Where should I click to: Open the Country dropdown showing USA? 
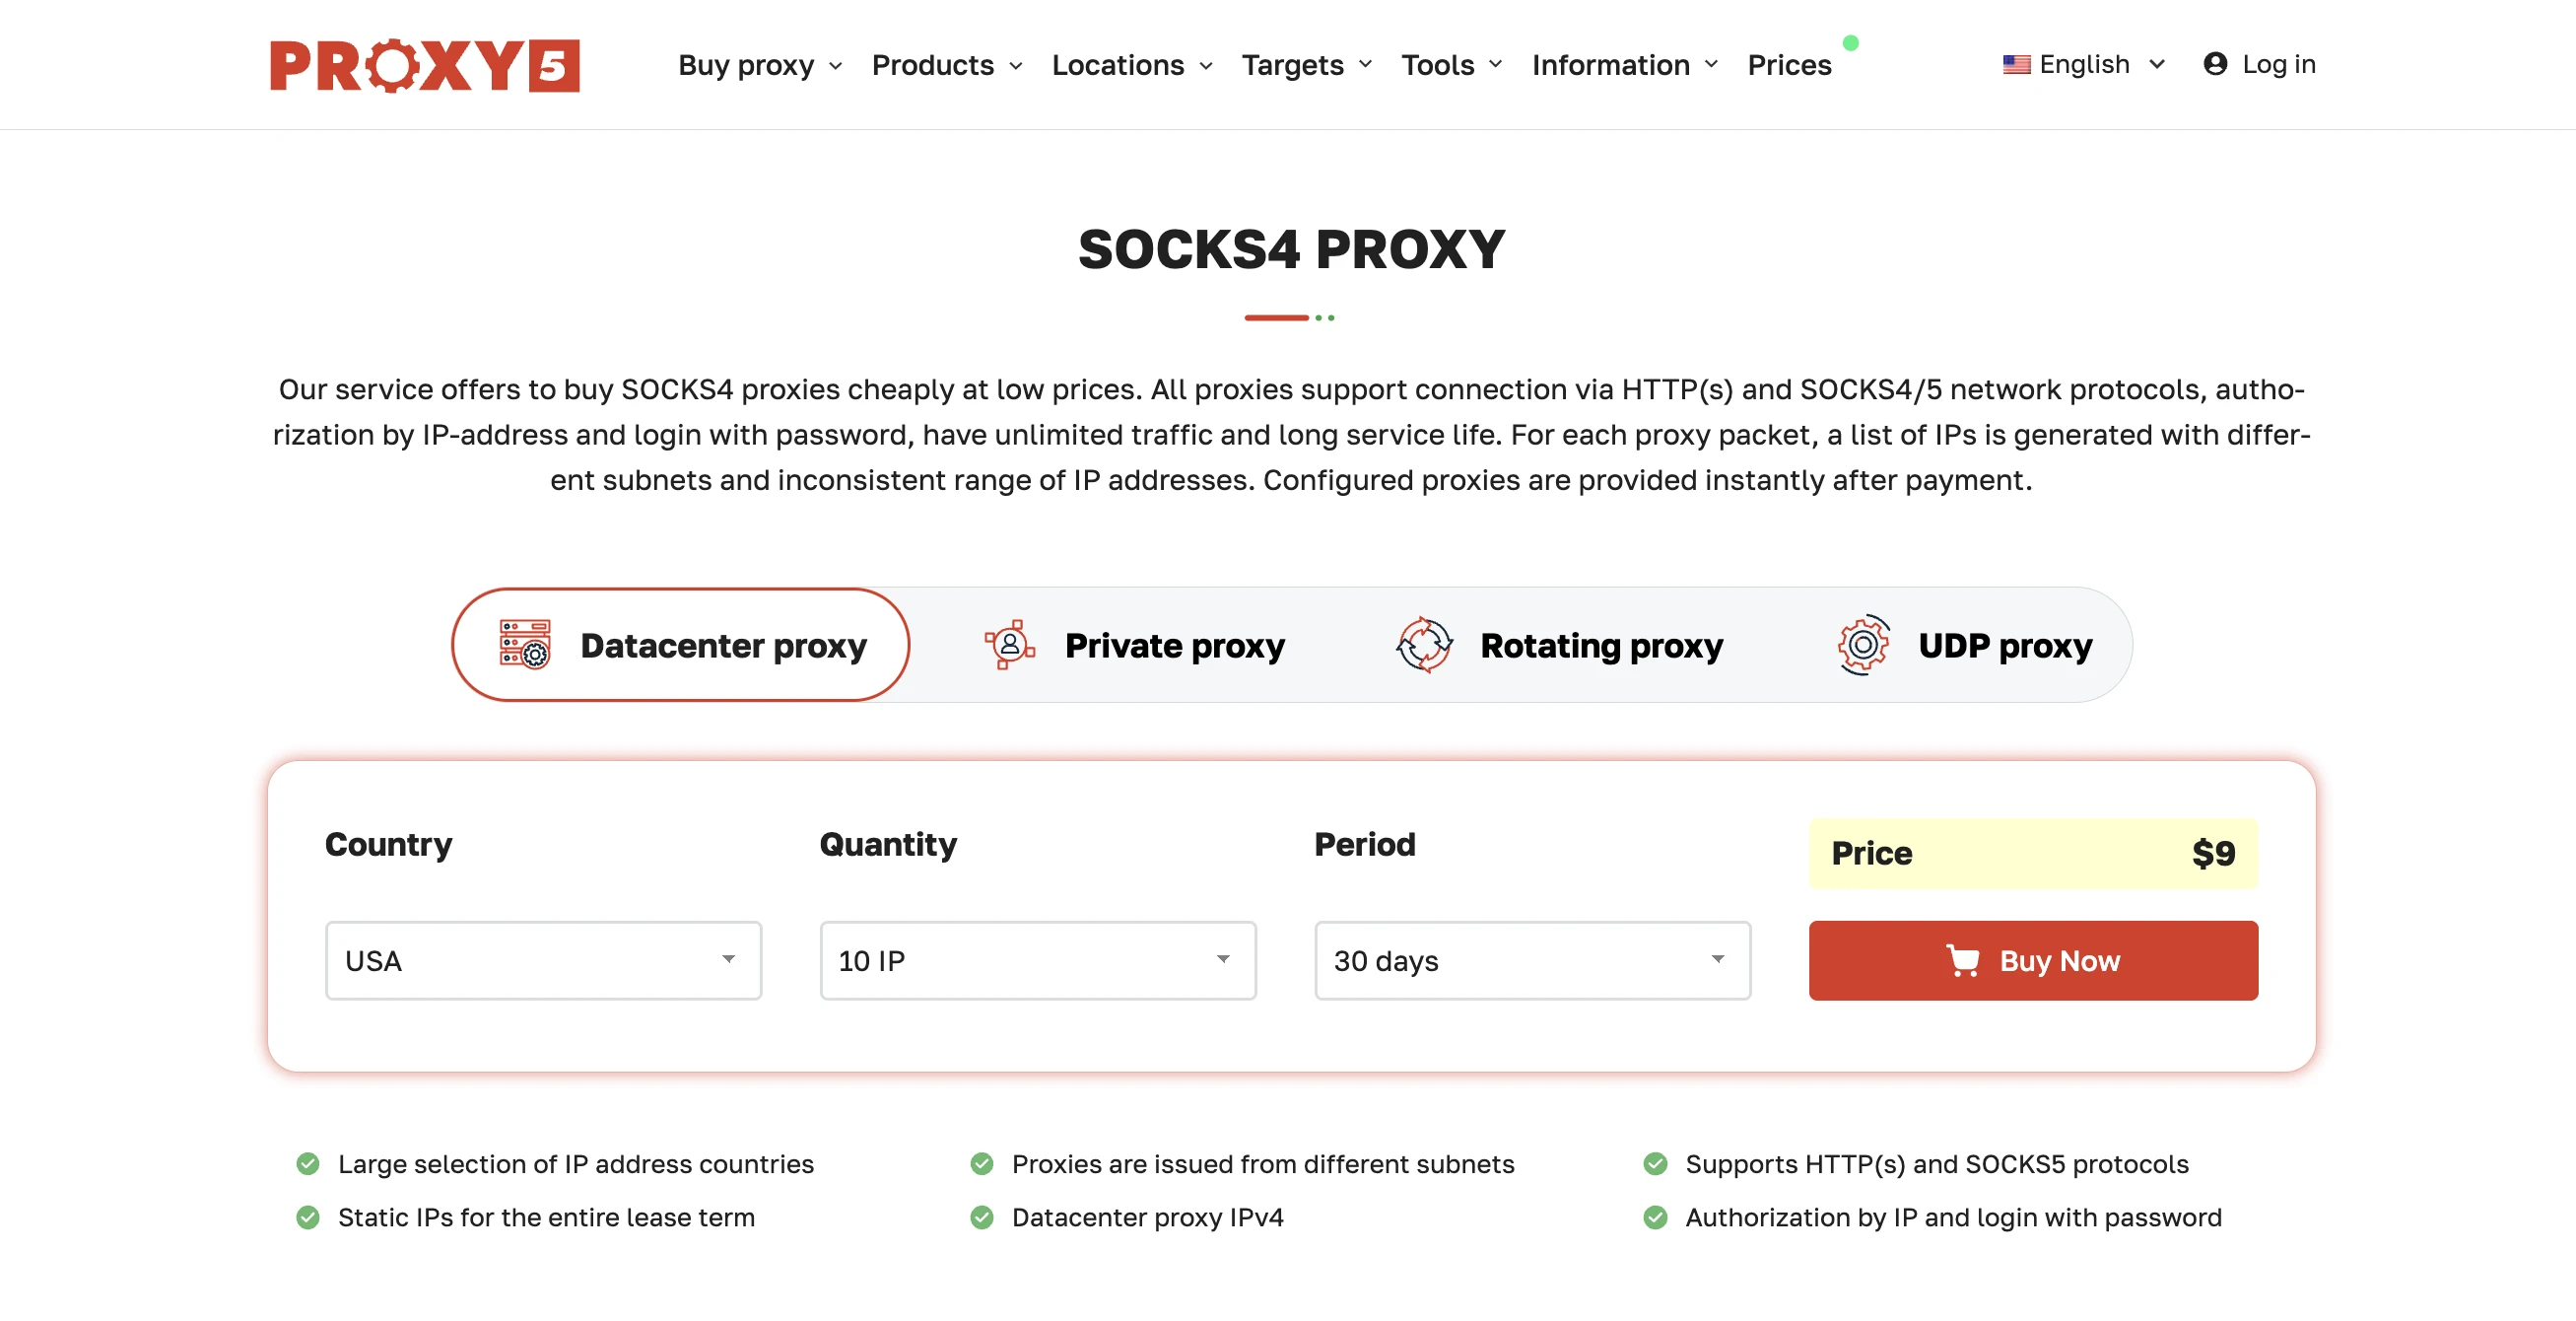543,960
